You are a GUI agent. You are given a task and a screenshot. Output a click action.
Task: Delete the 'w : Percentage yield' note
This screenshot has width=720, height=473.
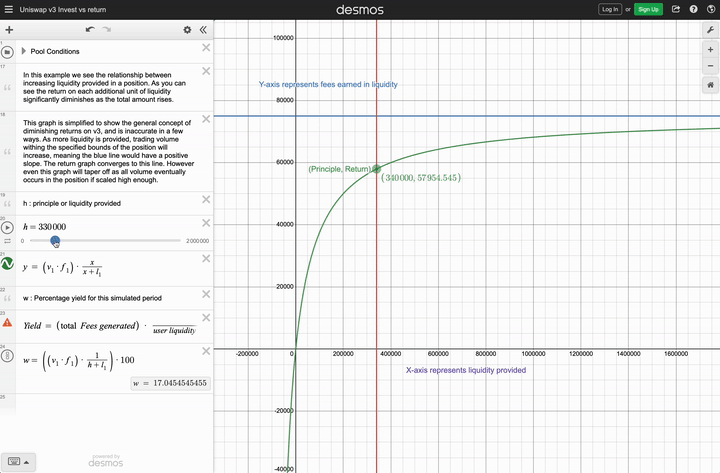click(206, 294)
